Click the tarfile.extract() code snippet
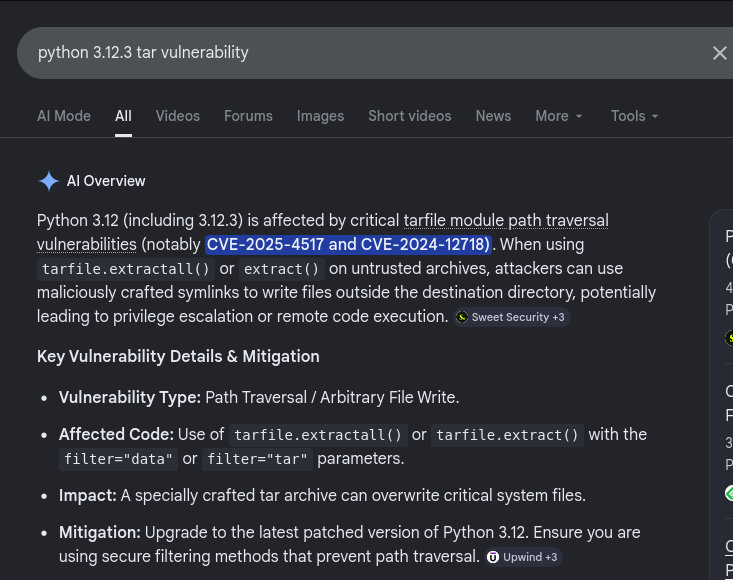 (507, 435)
